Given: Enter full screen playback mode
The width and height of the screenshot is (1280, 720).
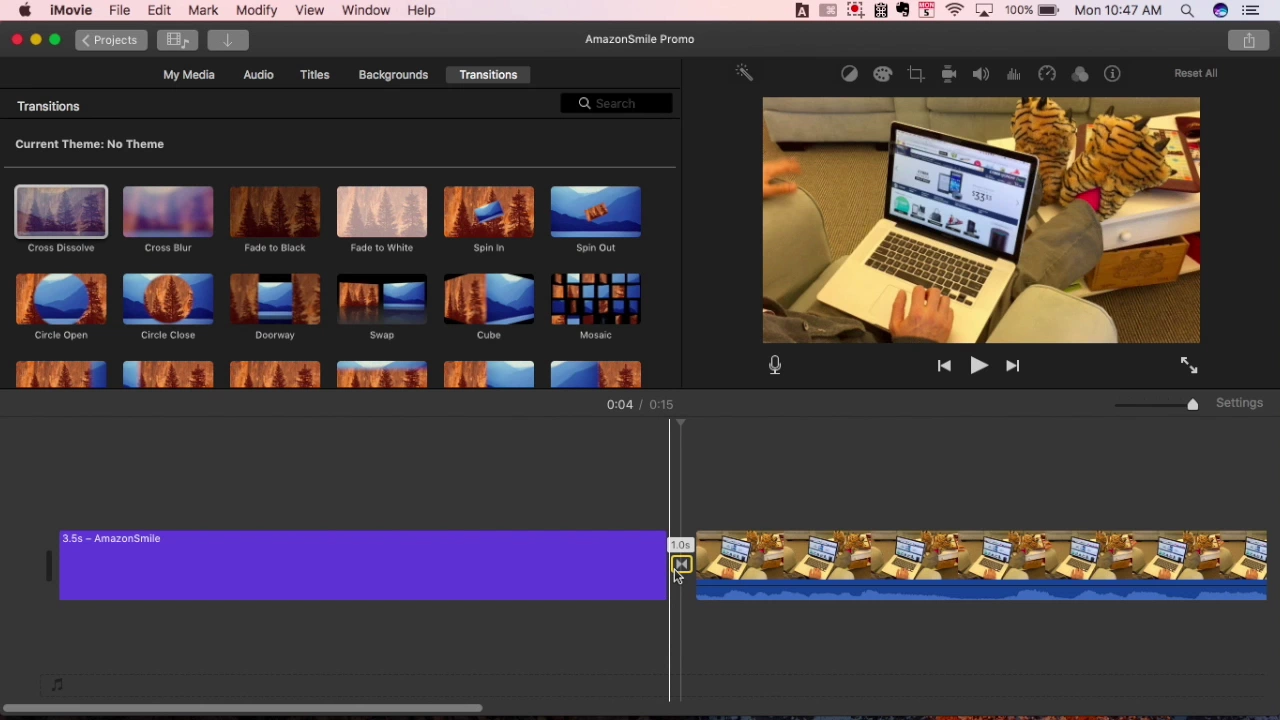Looking at the screenshot, I should click(1189, 366).
